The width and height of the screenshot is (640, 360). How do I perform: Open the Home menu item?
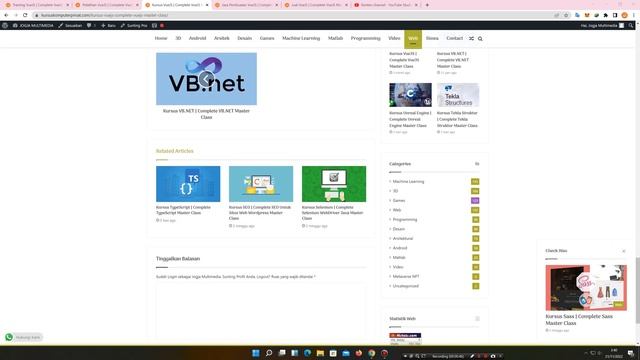click(161, 38)
